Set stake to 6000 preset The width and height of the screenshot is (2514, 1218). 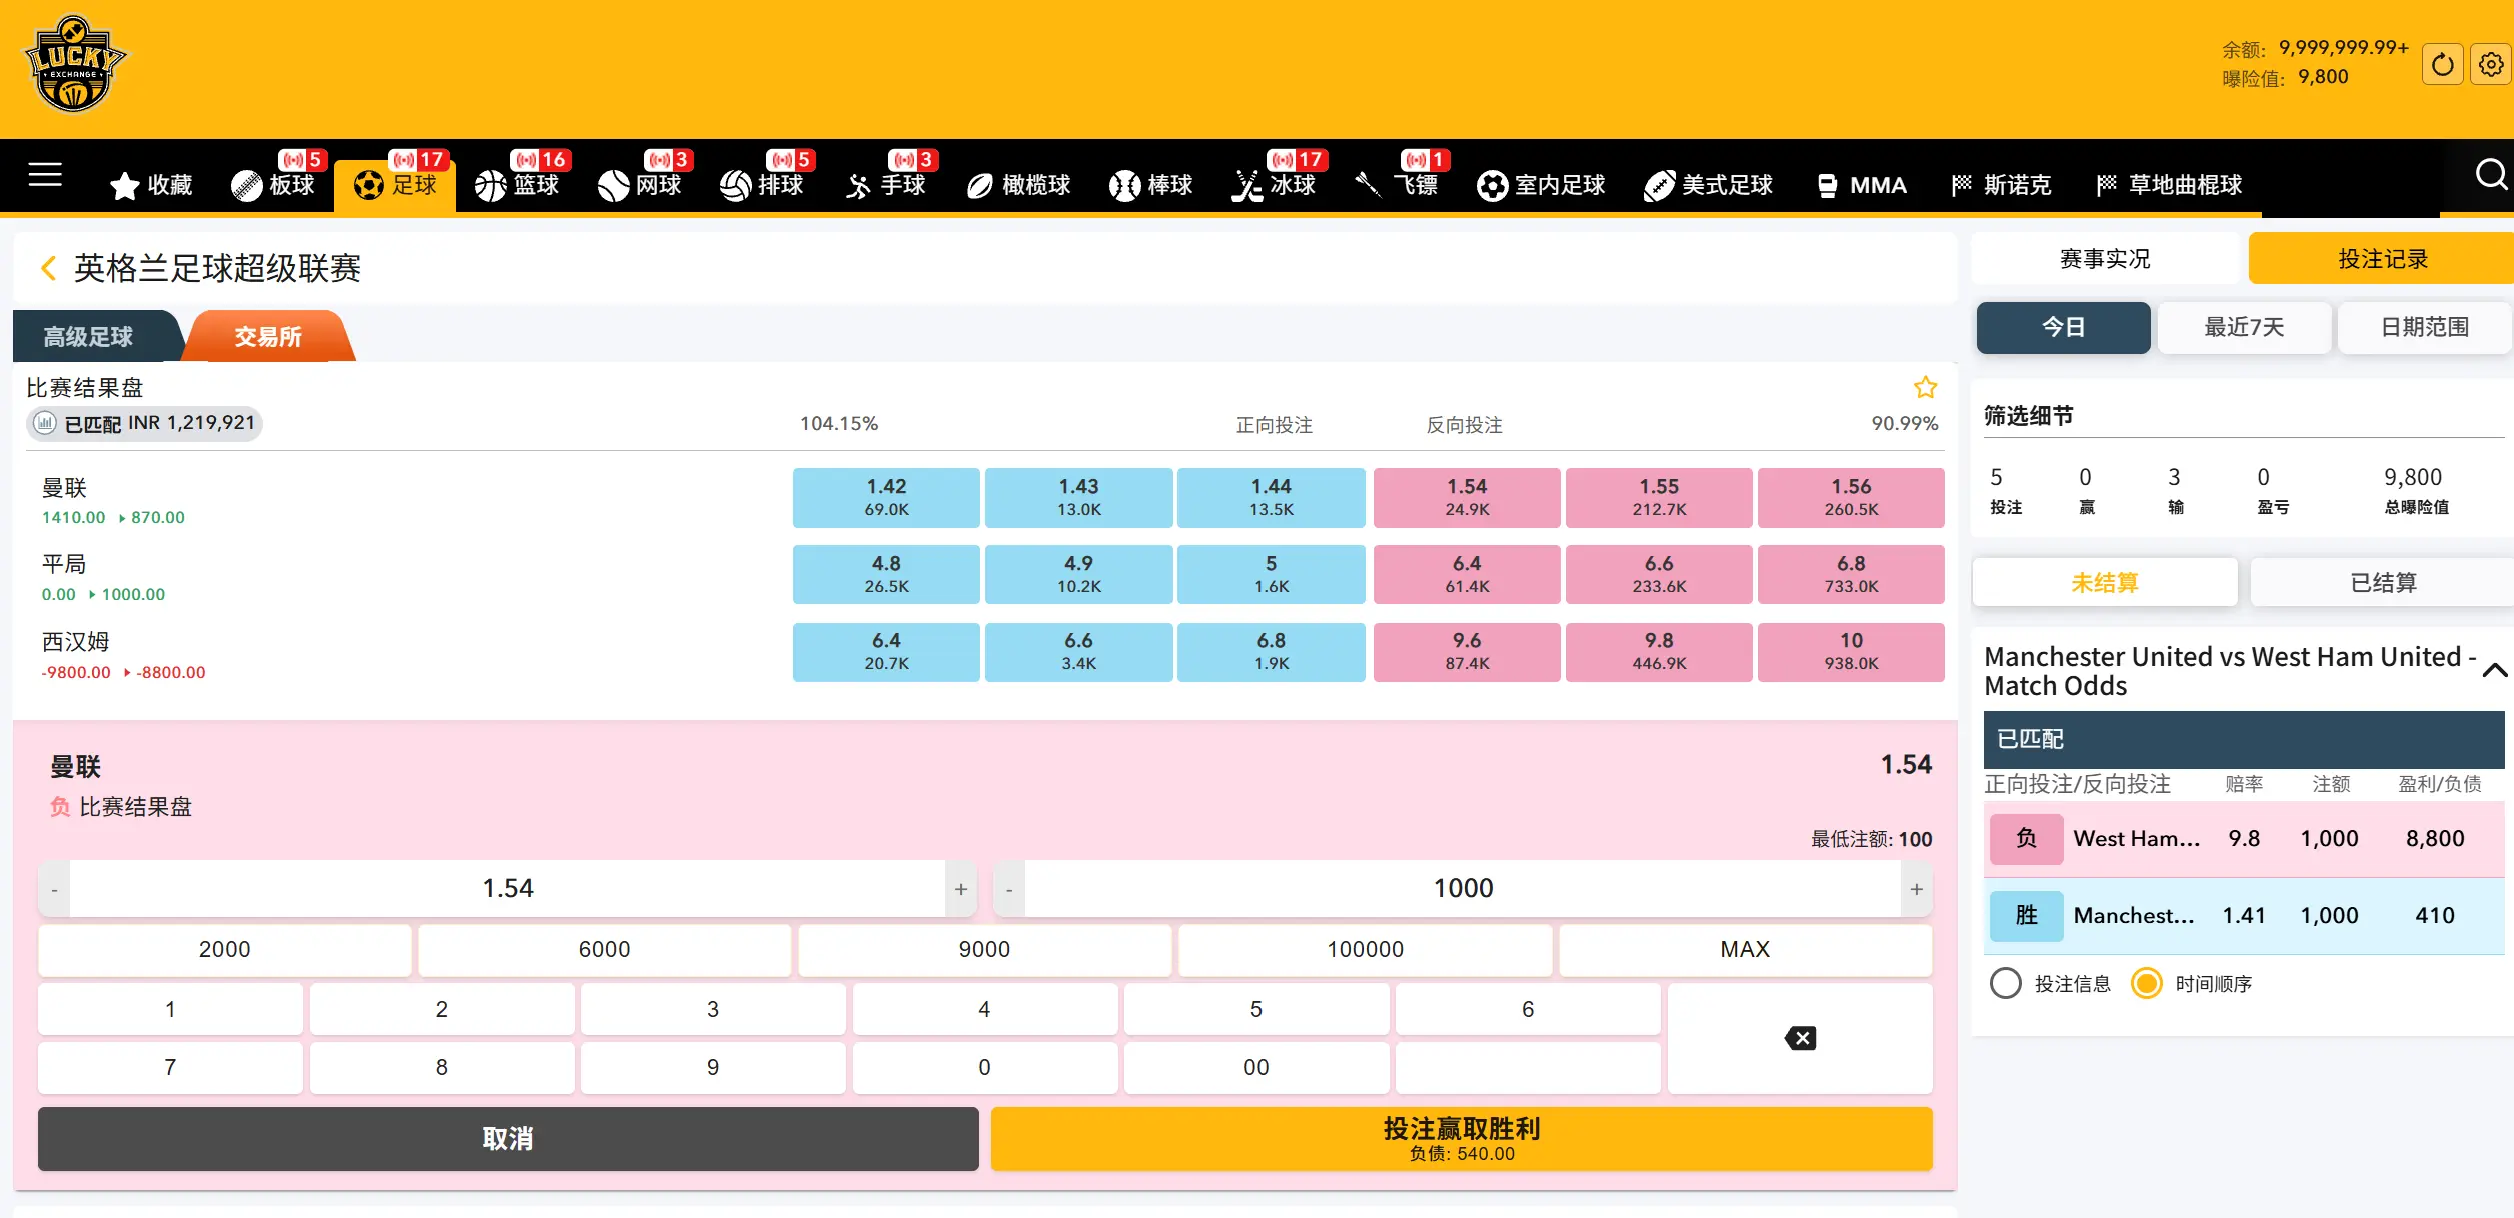[605, 949]
